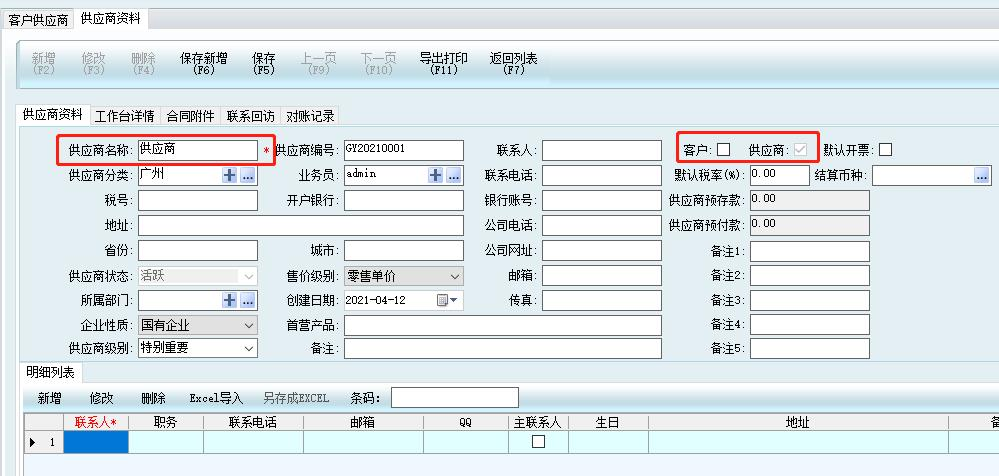Switch to the 合同附件 tab

190,116
